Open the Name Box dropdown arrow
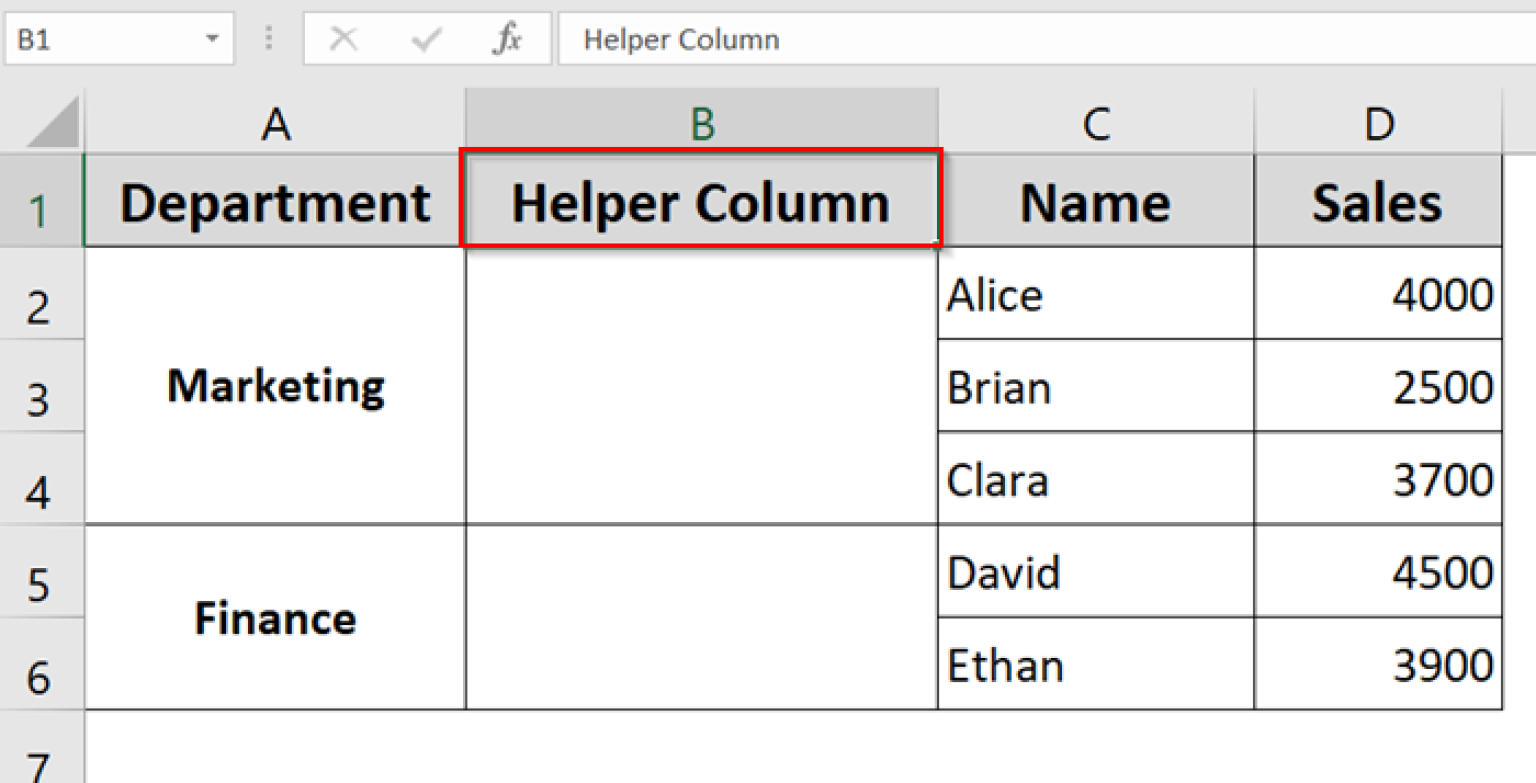Viewport: 1536px width, 783px height. (212, 40)
